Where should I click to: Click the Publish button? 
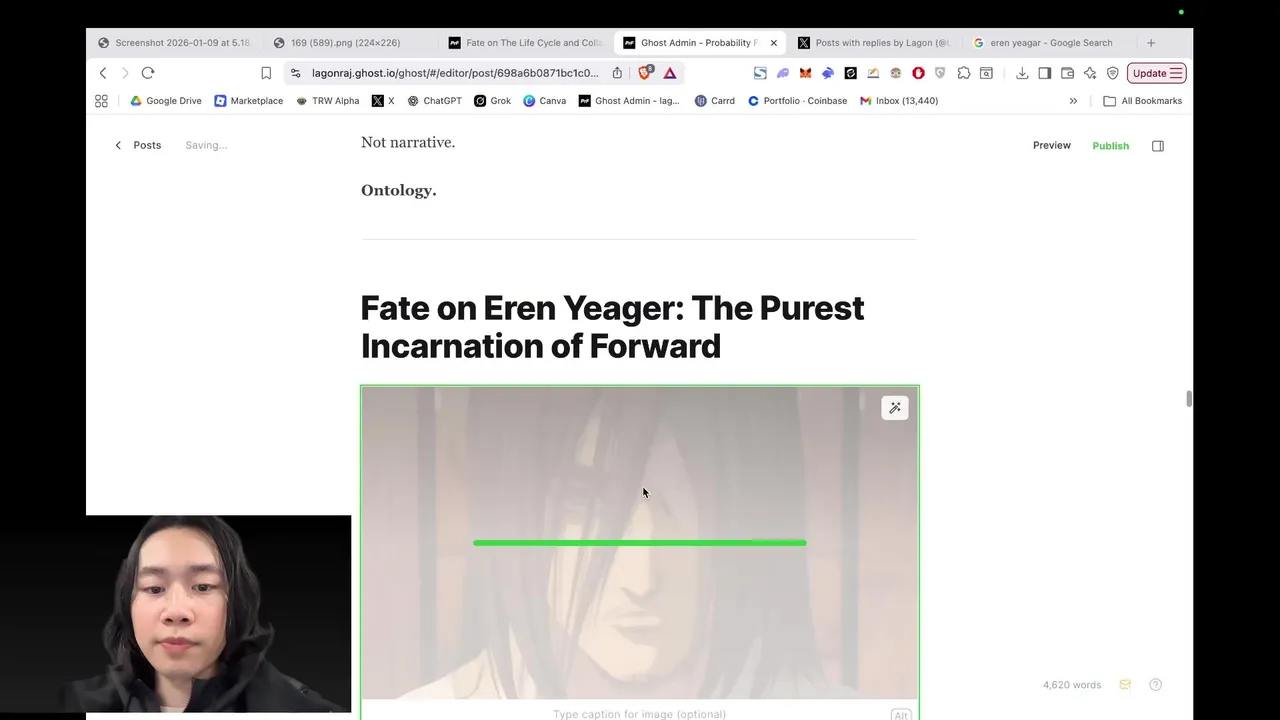pos(1110,146)
